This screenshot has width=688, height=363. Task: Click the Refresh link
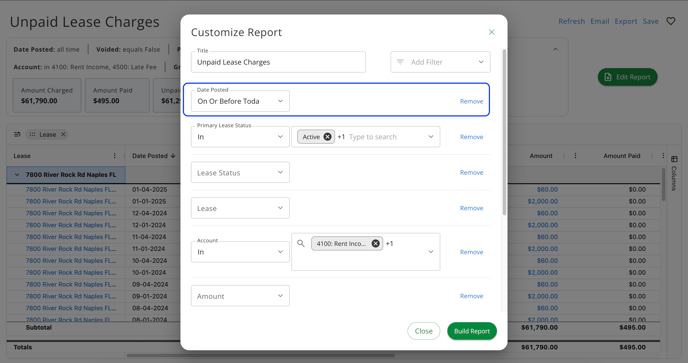(571, 21)
